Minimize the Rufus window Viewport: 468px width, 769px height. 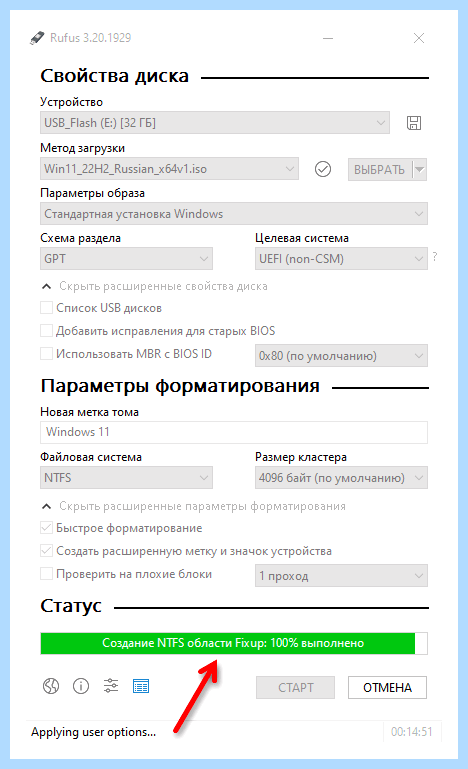pos(328,38)
